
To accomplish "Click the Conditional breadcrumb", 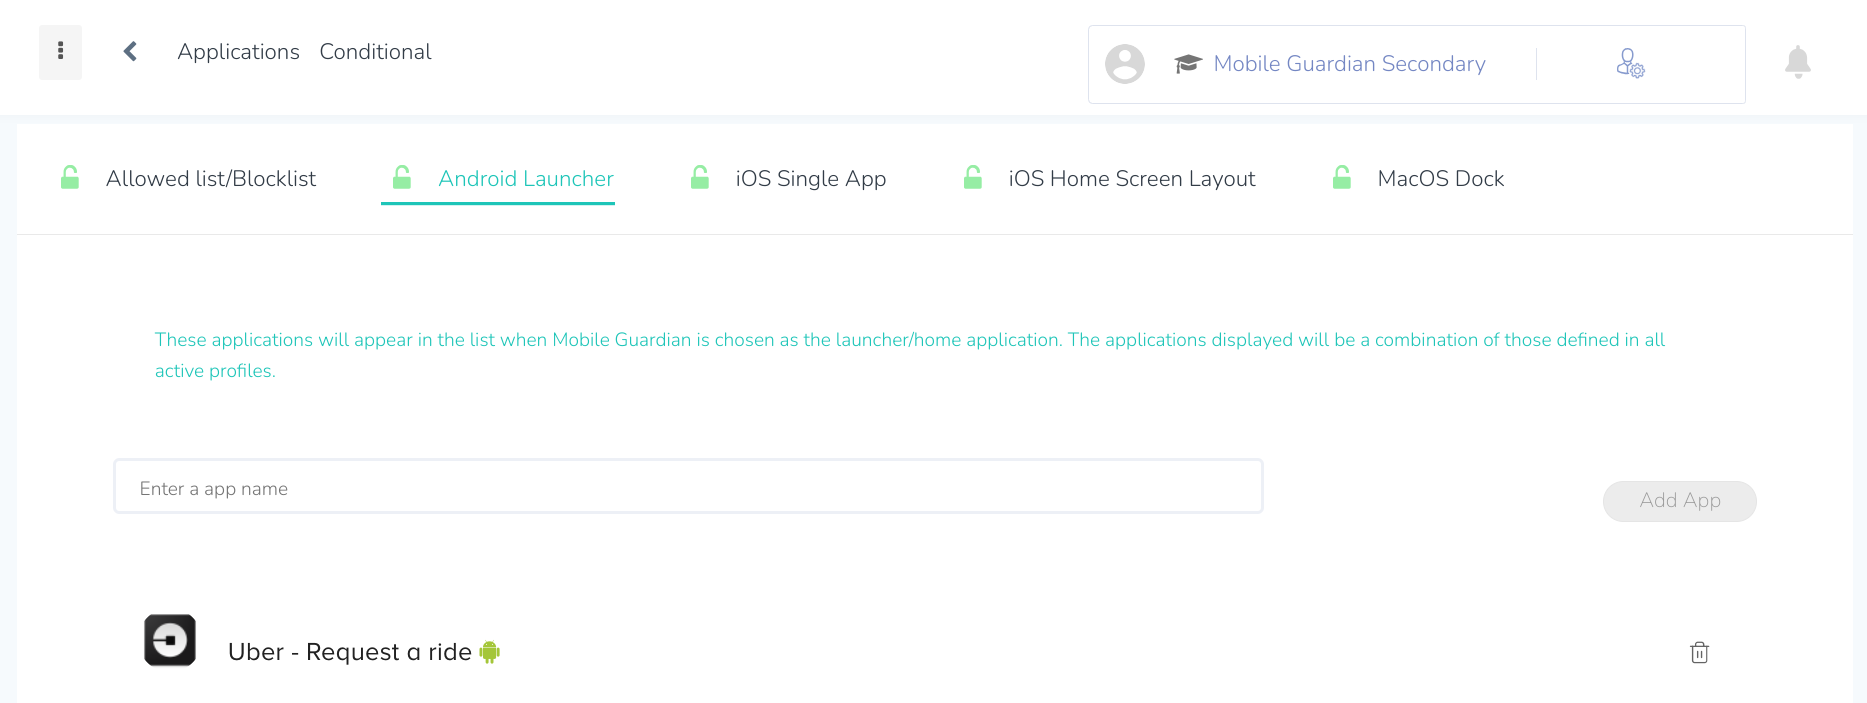I will pos(375,52).
